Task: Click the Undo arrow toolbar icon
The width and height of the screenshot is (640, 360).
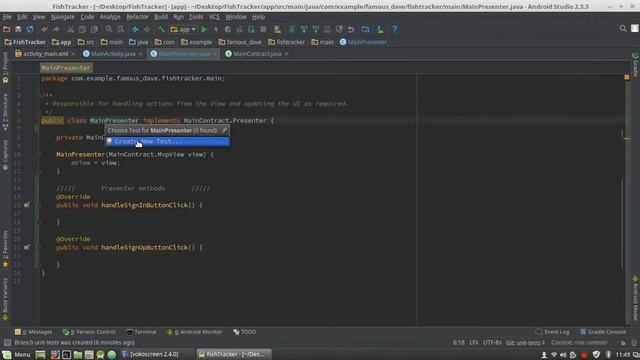Action: 44,29
